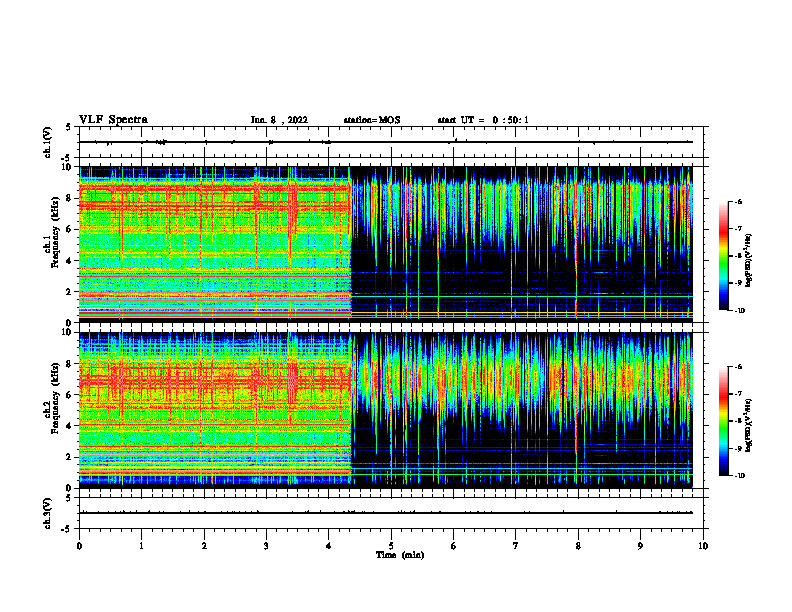Screen dimensions: 792x612
Task: Click the "4" tick on ch.1 frequency axis
Action: pos(69,261)
